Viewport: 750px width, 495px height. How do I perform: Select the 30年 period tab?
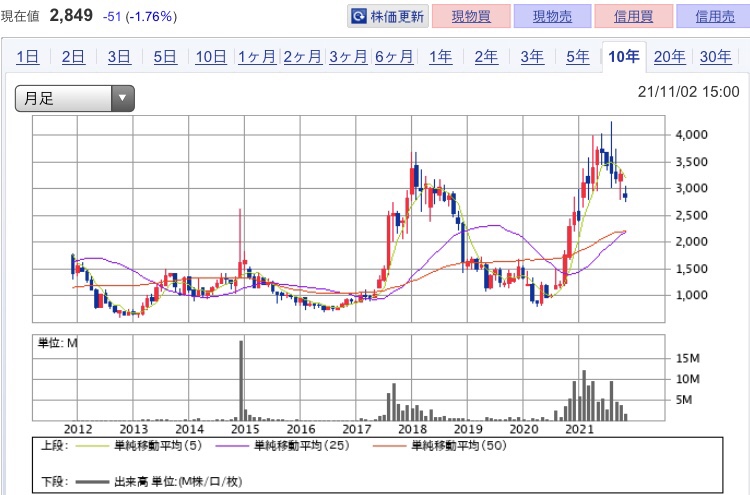click(x=716, y=57)
